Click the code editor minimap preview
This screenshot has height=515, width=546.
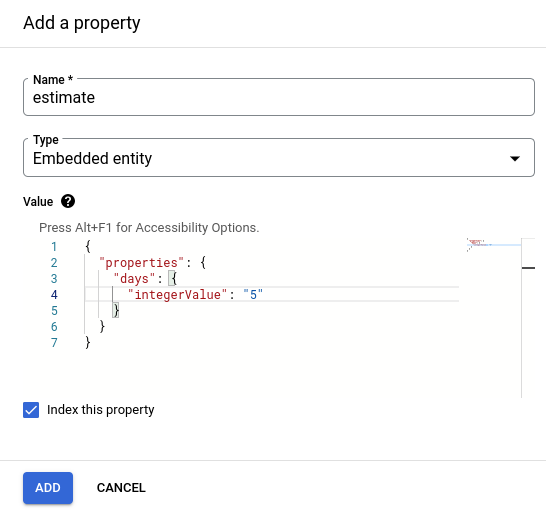(494, 245)
